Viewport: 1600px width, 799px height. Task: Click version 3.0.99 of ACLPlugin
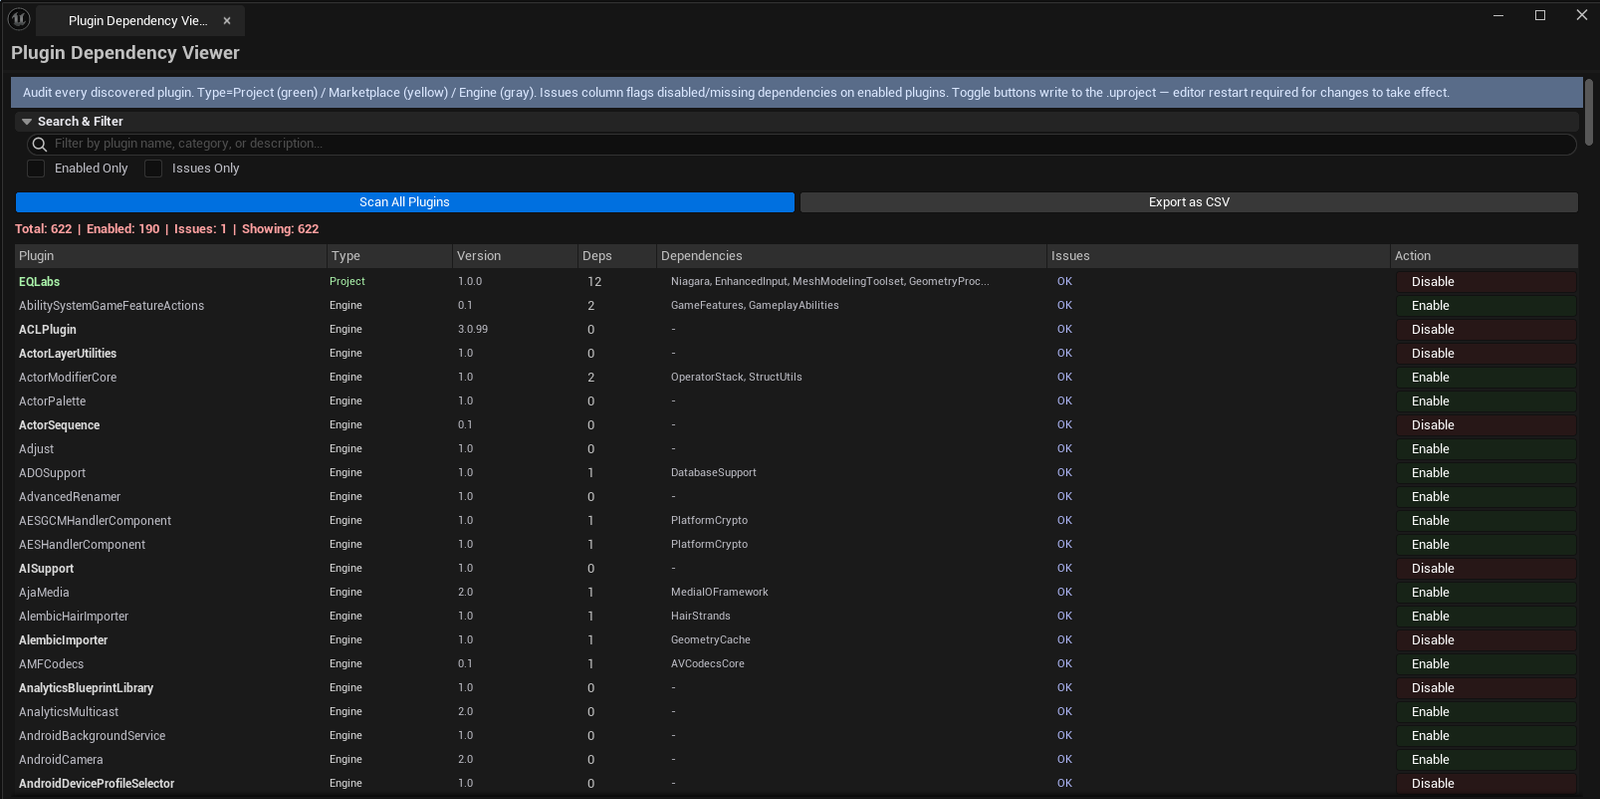(x=473, y=330)
